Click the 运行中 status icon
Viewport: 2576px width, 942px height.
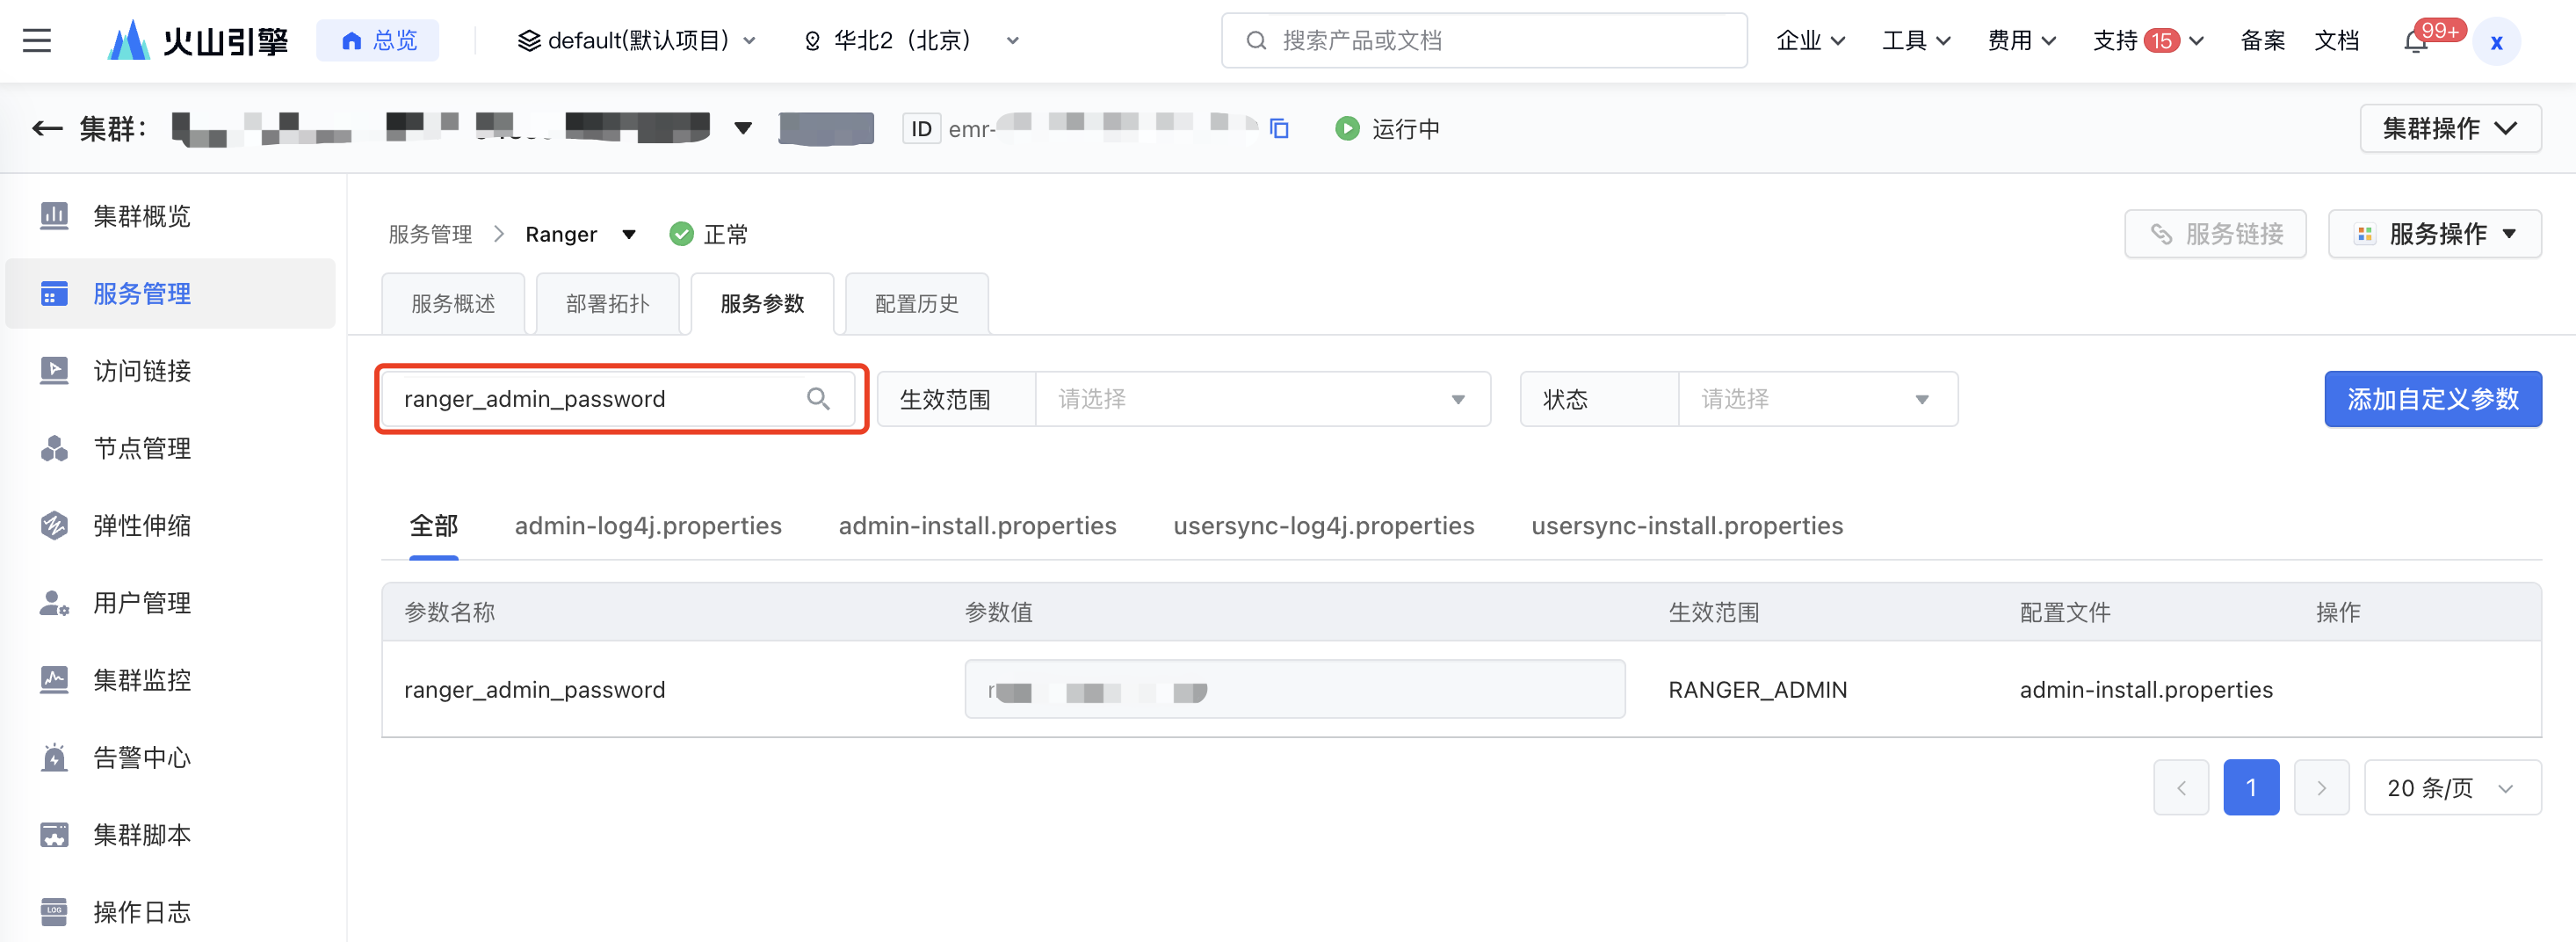coord(1347,129)
